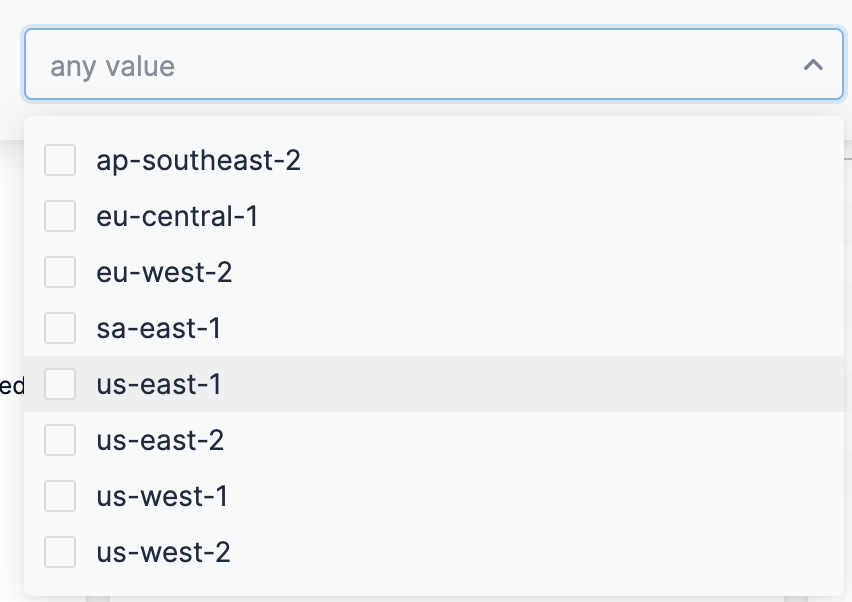Tick the us-west-2 checkbox
The height and width of the screenshot is (602, 852).
(x=60, y=552)
